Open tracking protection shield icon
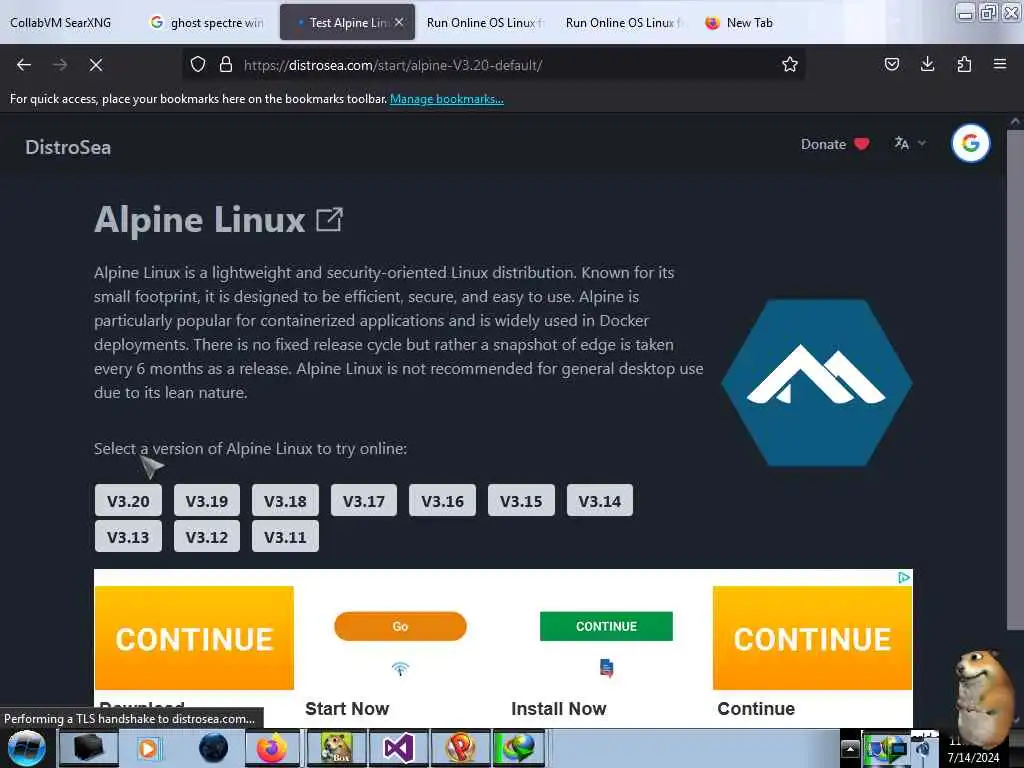Image resolution: width=1024 pixels, height=768 pixels. tap(198, 65)
